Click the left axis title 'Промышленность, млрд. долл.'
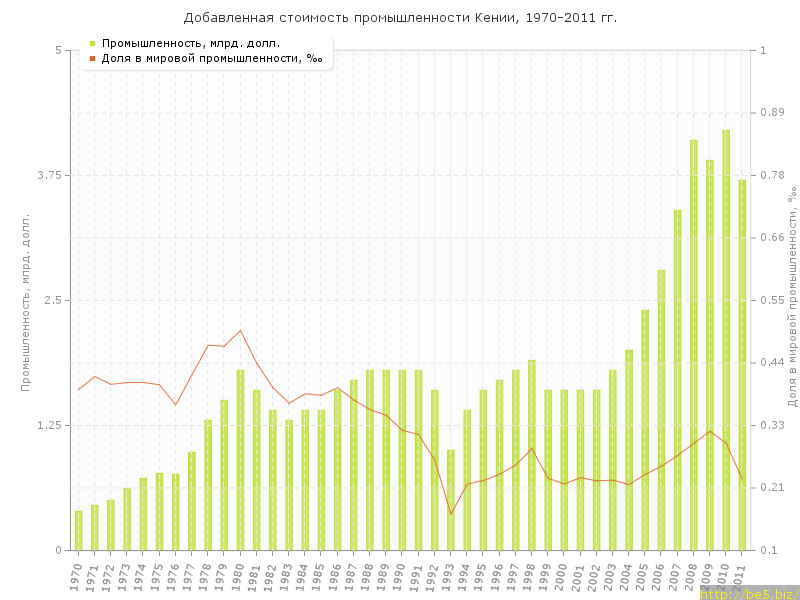 click(x=26, y=300)
